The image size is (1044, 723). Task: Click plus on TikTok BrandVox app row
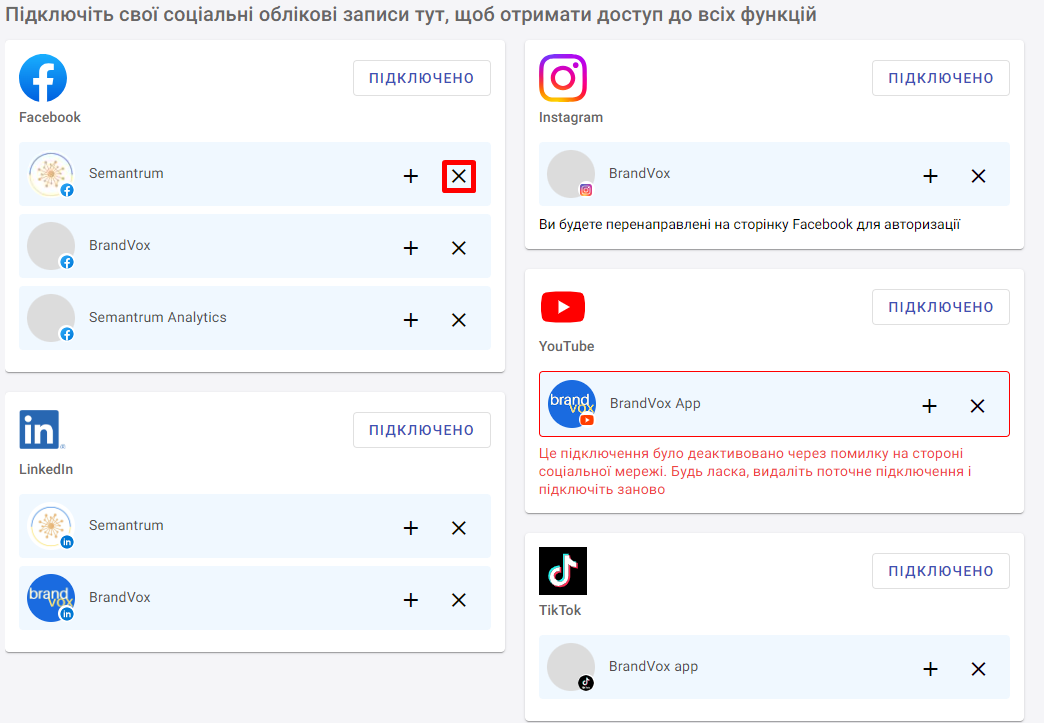pyautogui.click(x=930, y=669)
